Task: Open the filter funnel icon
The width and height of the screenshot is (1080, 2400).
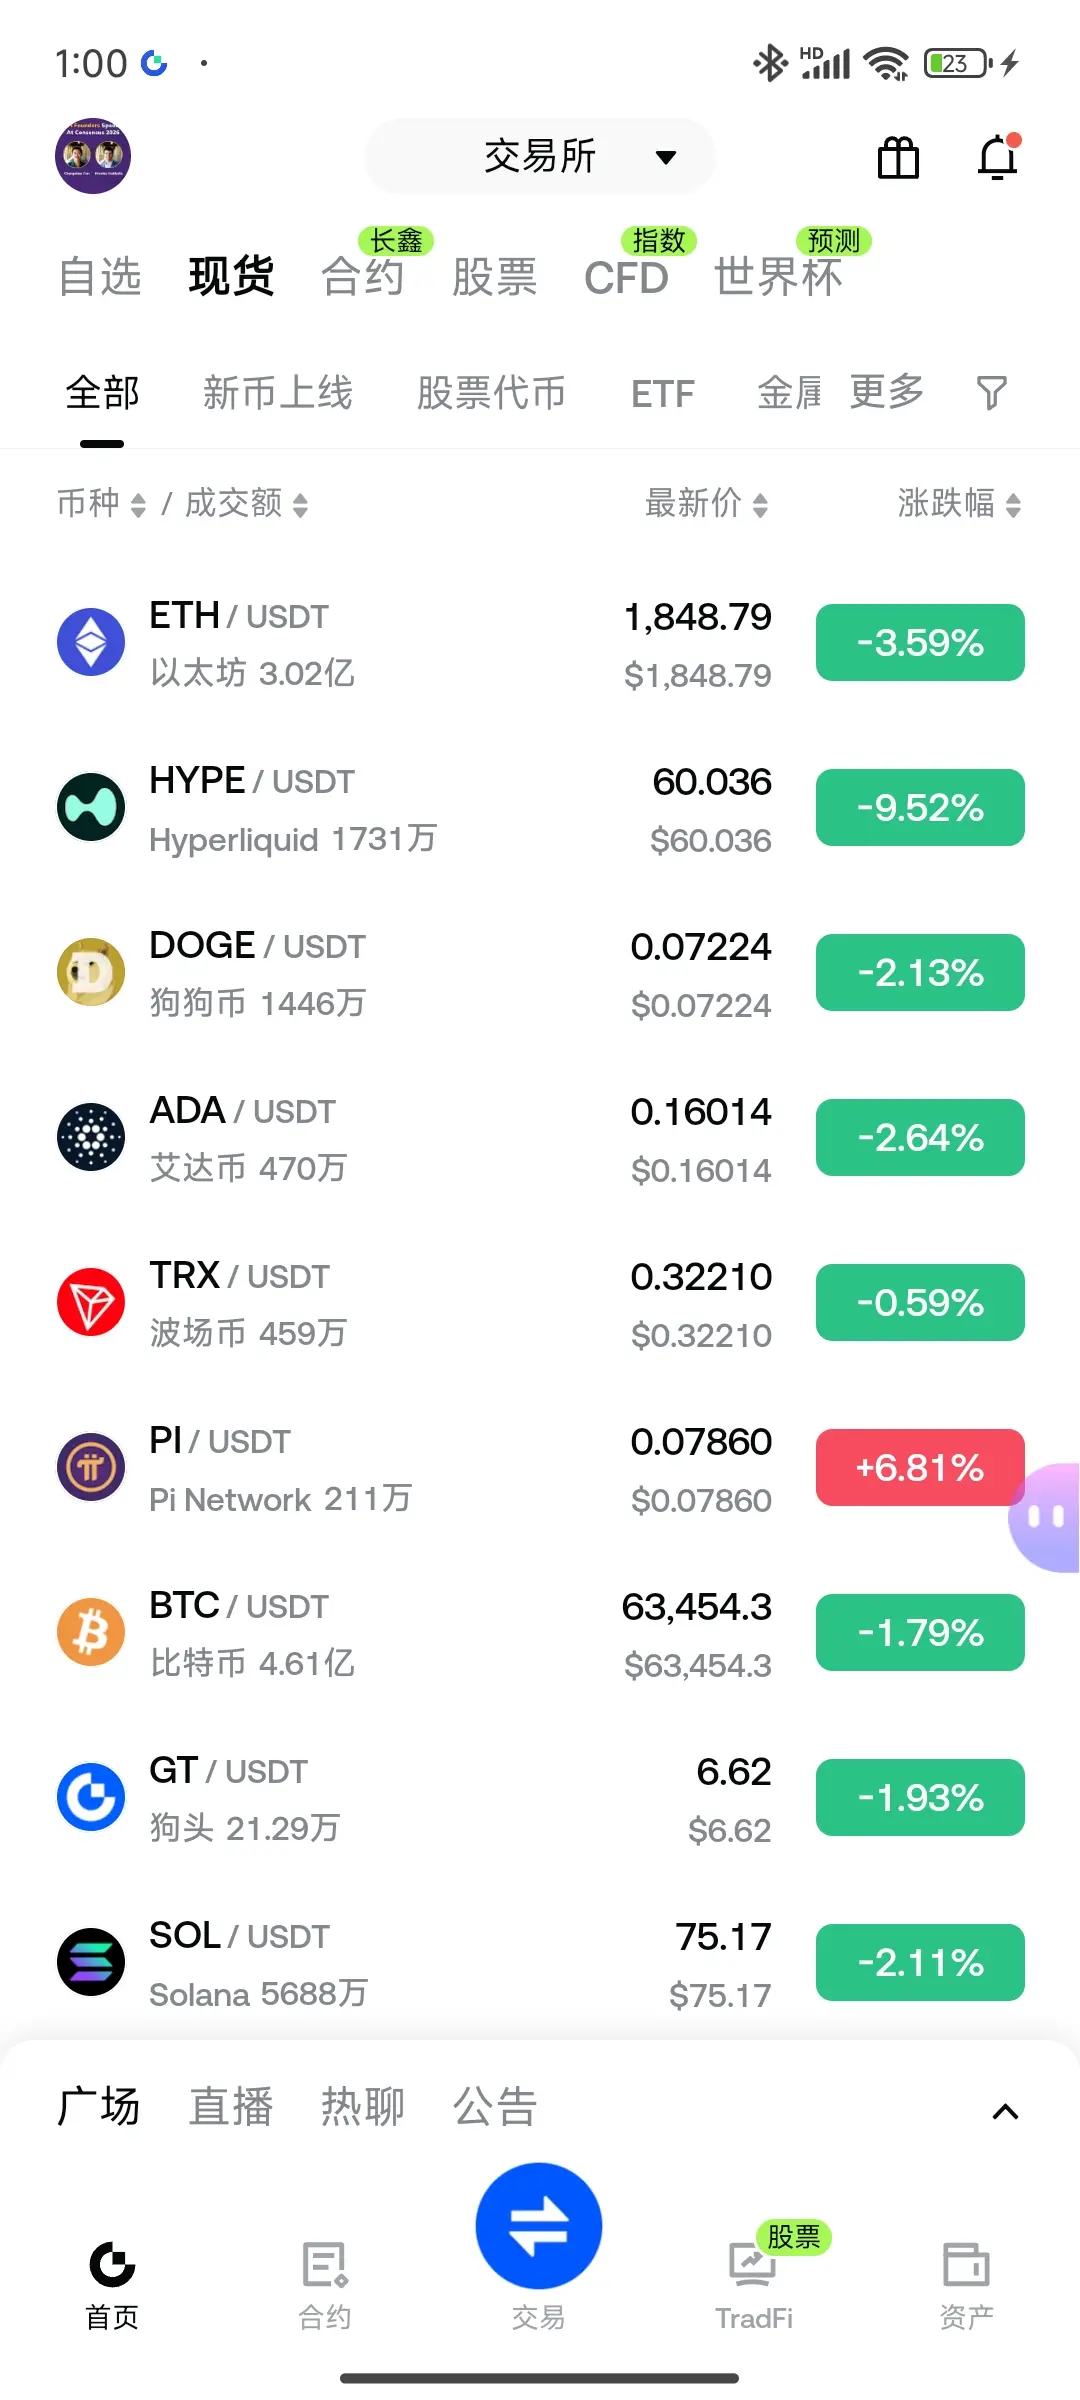Action: pos(991,393)
